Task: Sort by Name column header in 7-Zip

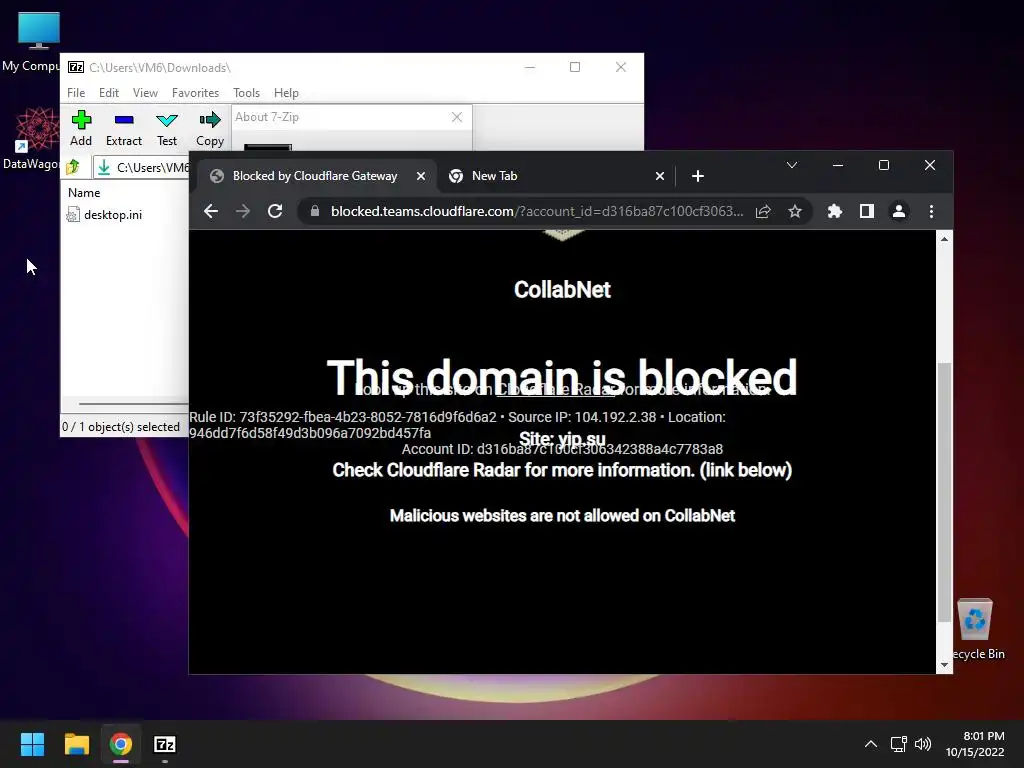Action: pos(84,193)
